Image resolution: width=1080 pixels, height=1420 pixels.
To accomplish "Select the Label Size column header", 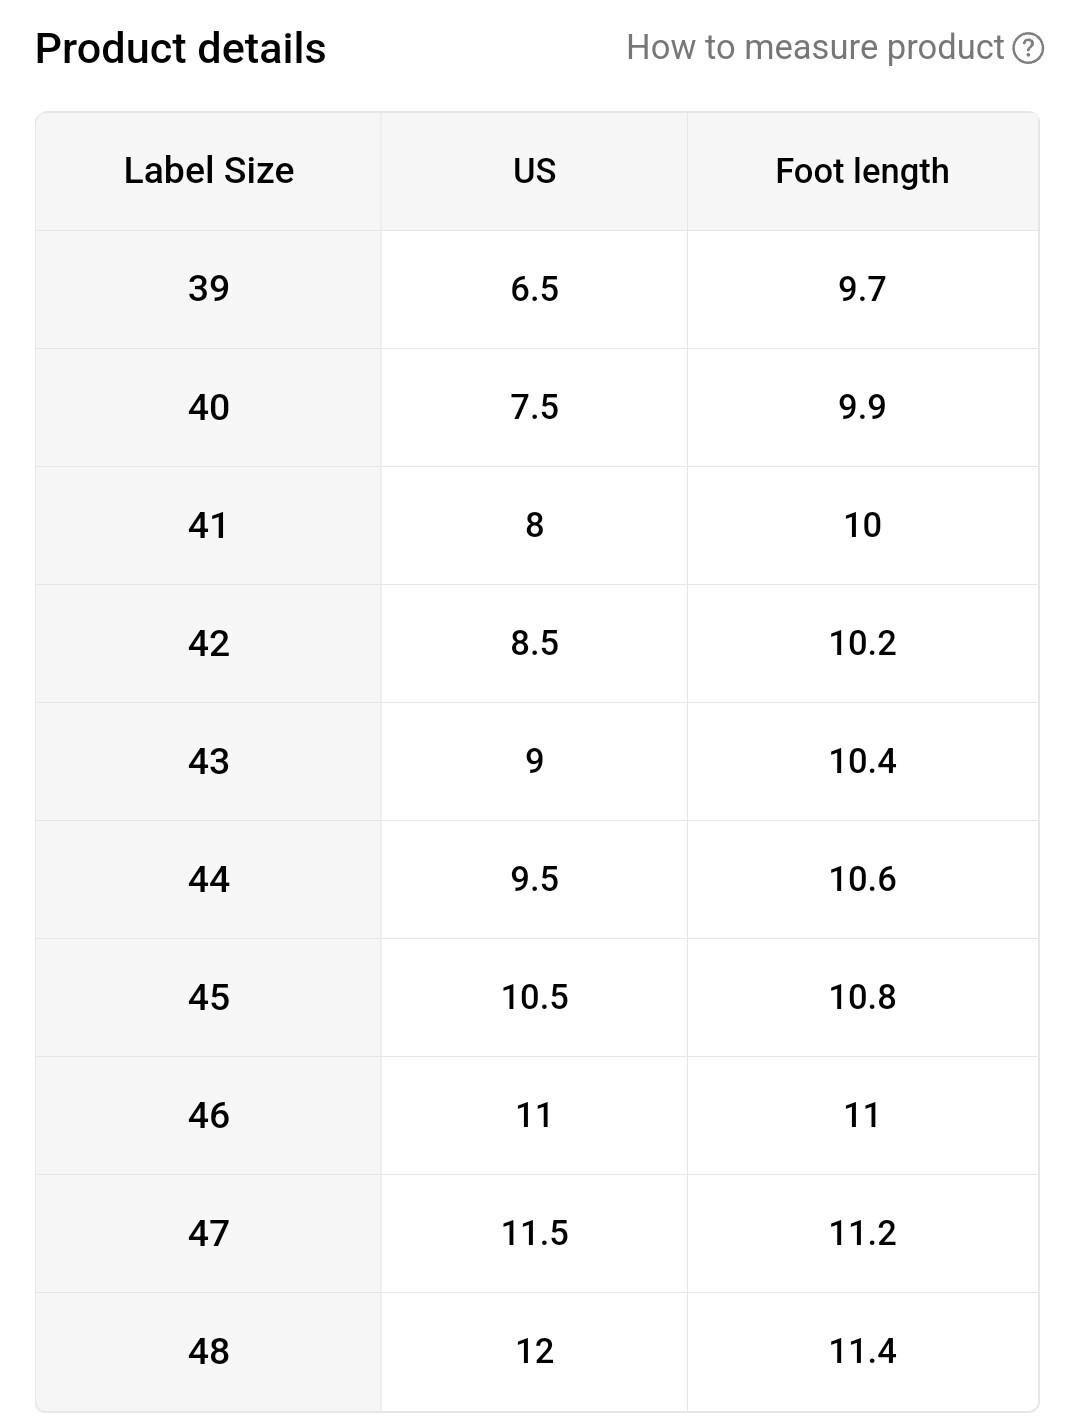I will (208, 171).
